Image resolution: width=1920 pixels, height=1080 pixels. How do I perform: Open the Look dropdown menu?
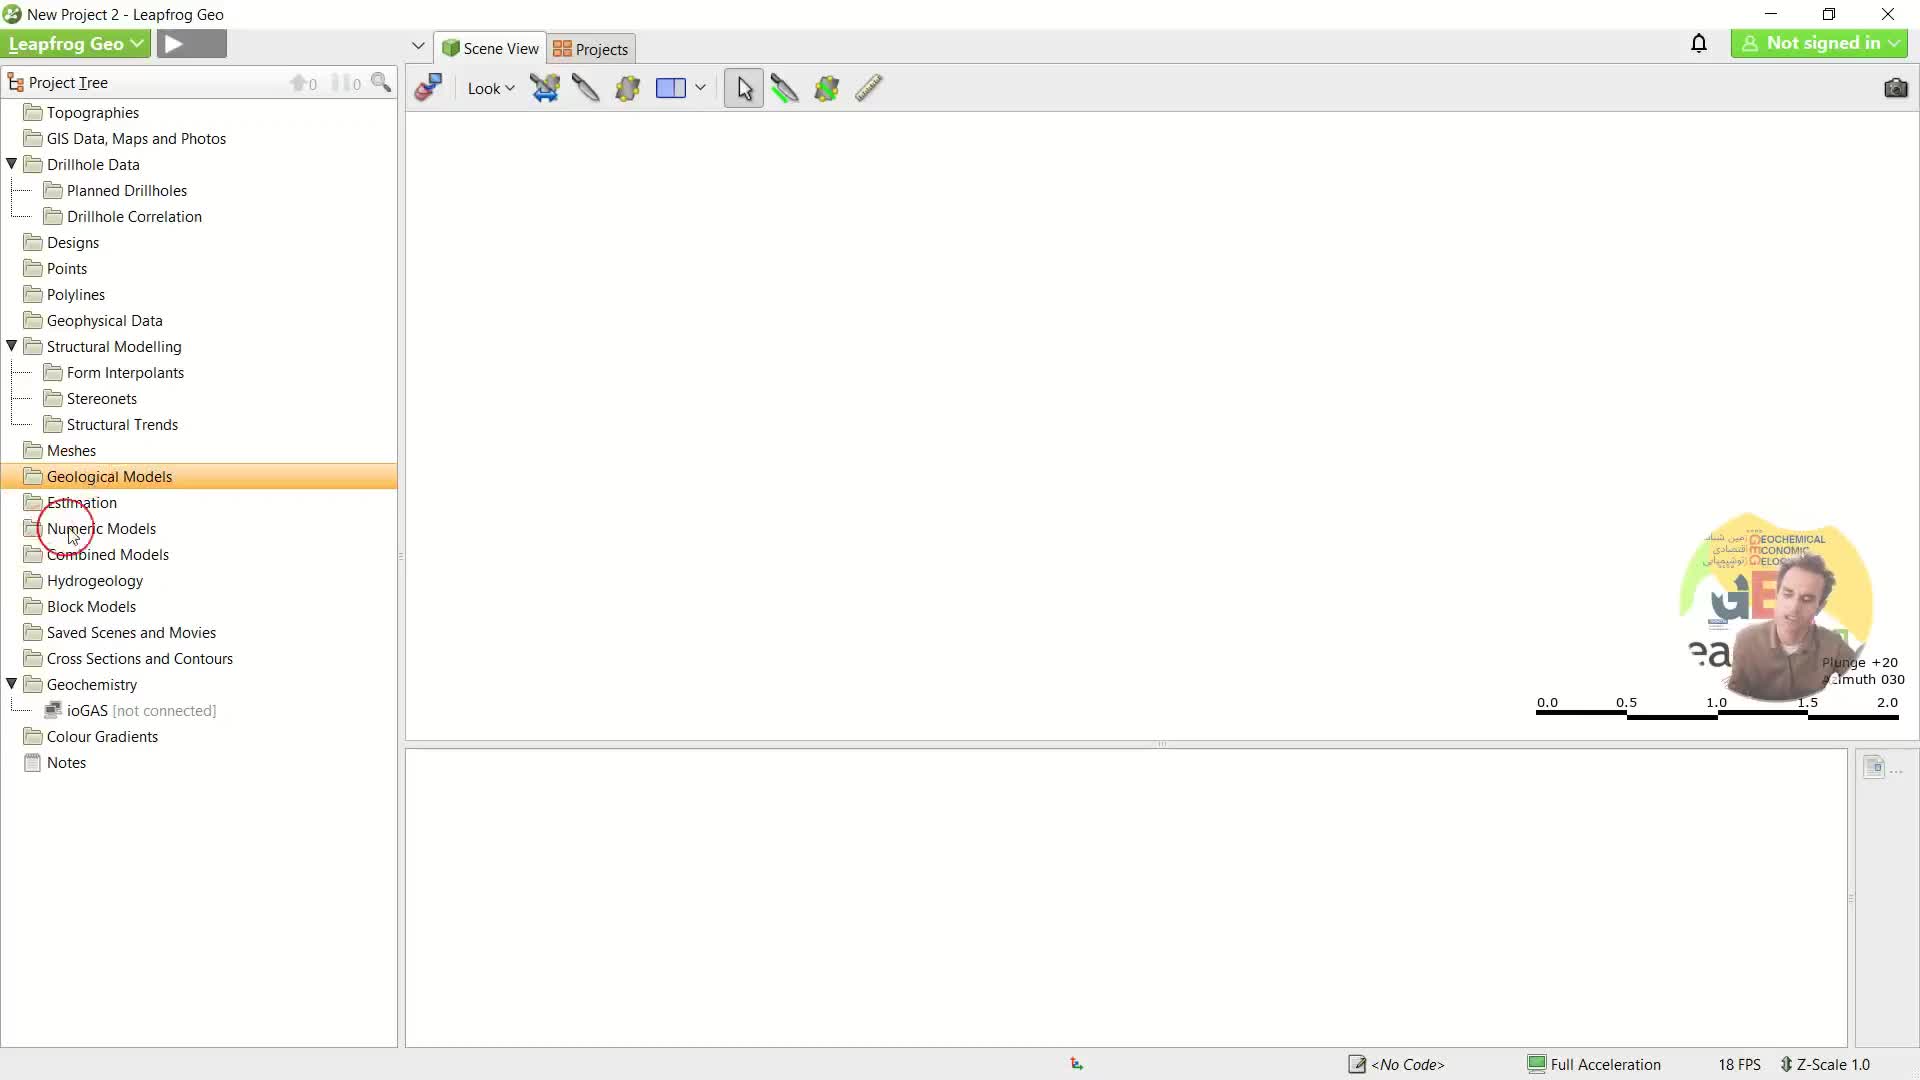tap(490, 88)
